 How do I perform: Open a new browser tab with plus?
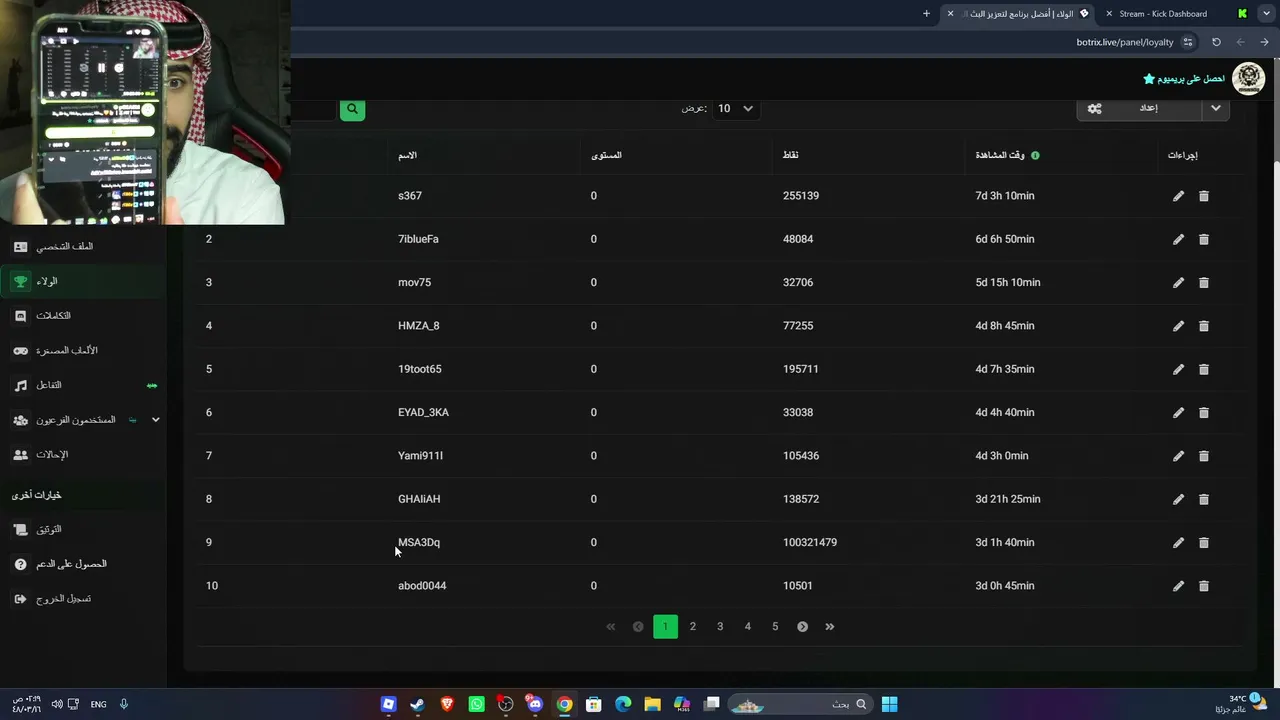click(x=926, y=14)
